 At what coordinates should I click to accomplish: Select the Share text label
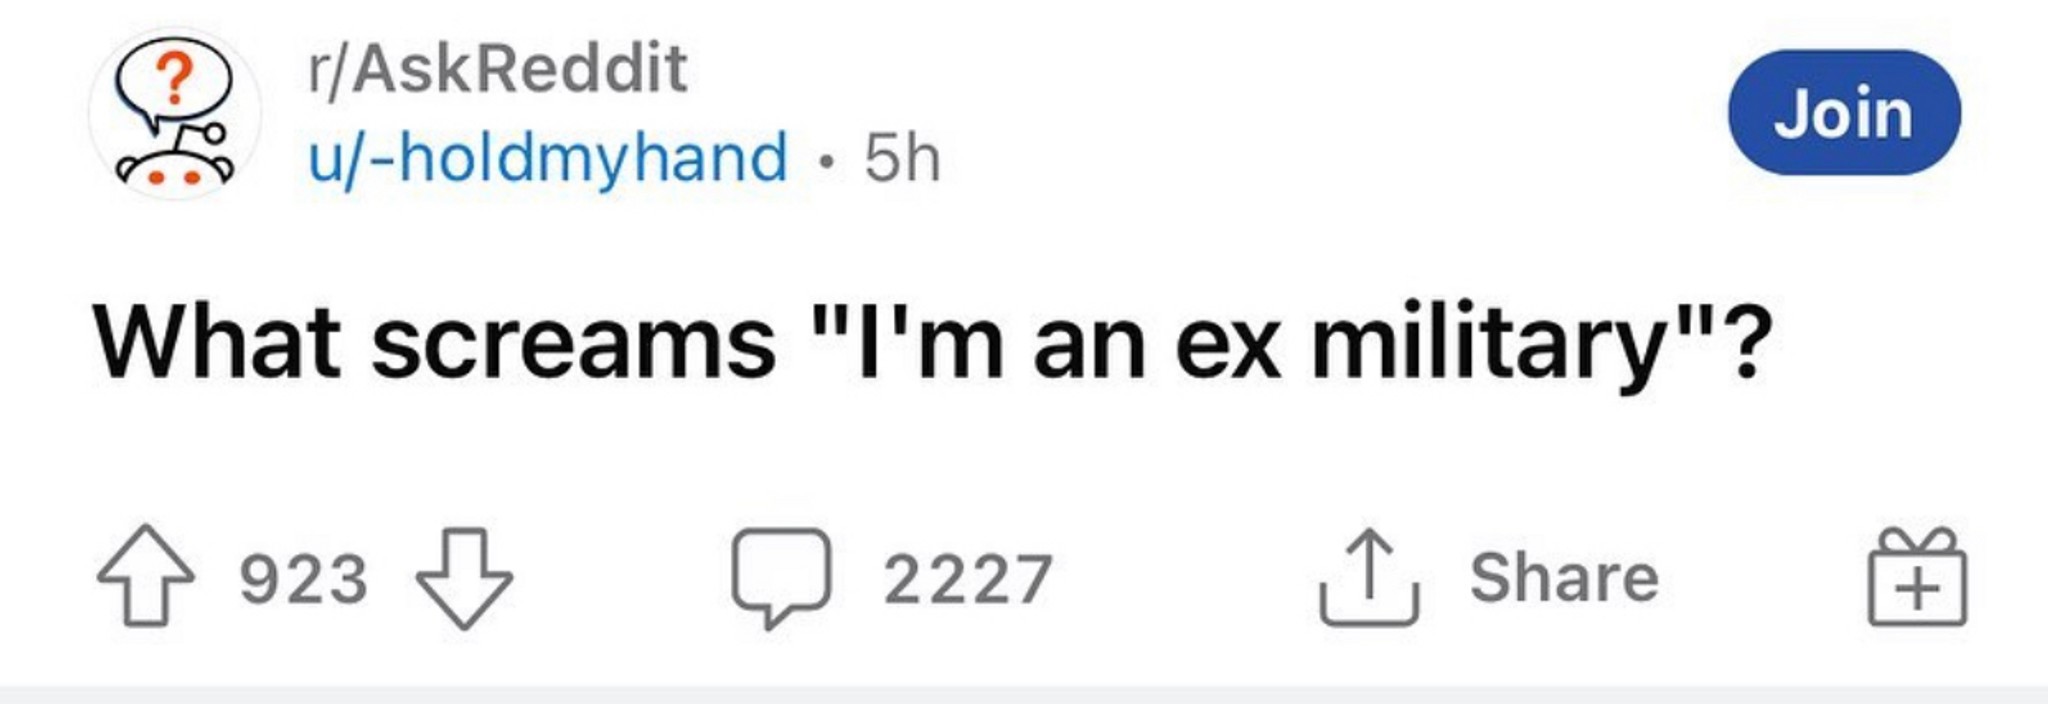pos(1565,578)
